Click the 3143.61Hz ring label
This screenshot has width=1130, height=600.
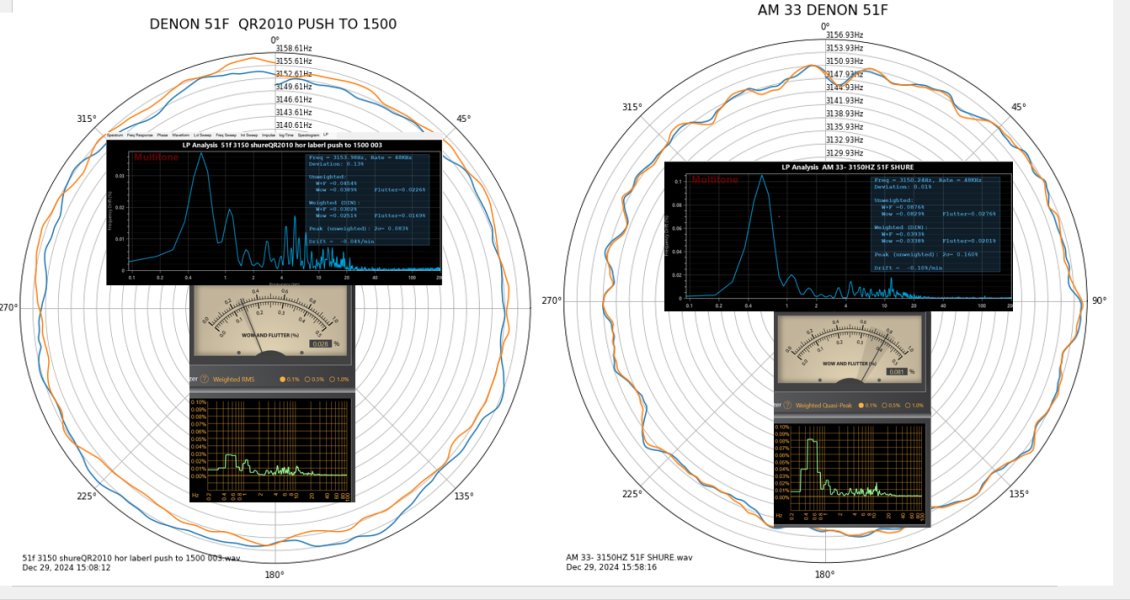(294, 112)
